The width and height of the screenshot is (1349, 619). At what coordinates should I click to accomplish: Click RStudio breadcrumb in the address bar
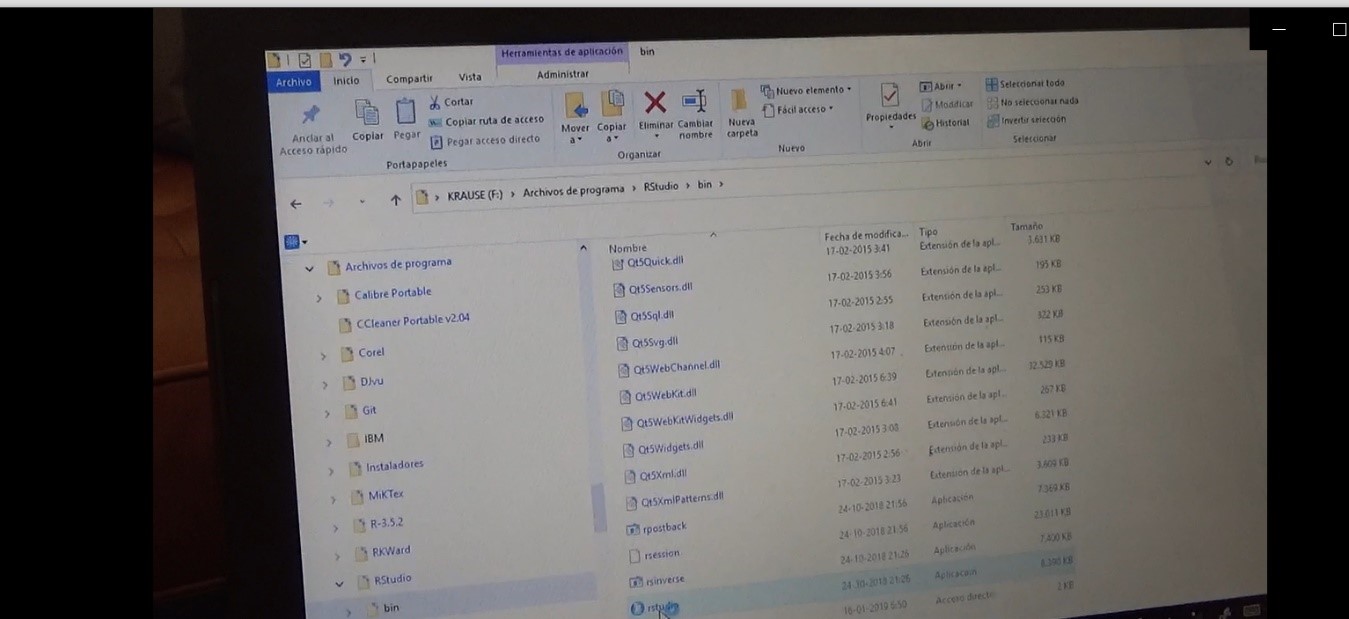tap(661, 187)
